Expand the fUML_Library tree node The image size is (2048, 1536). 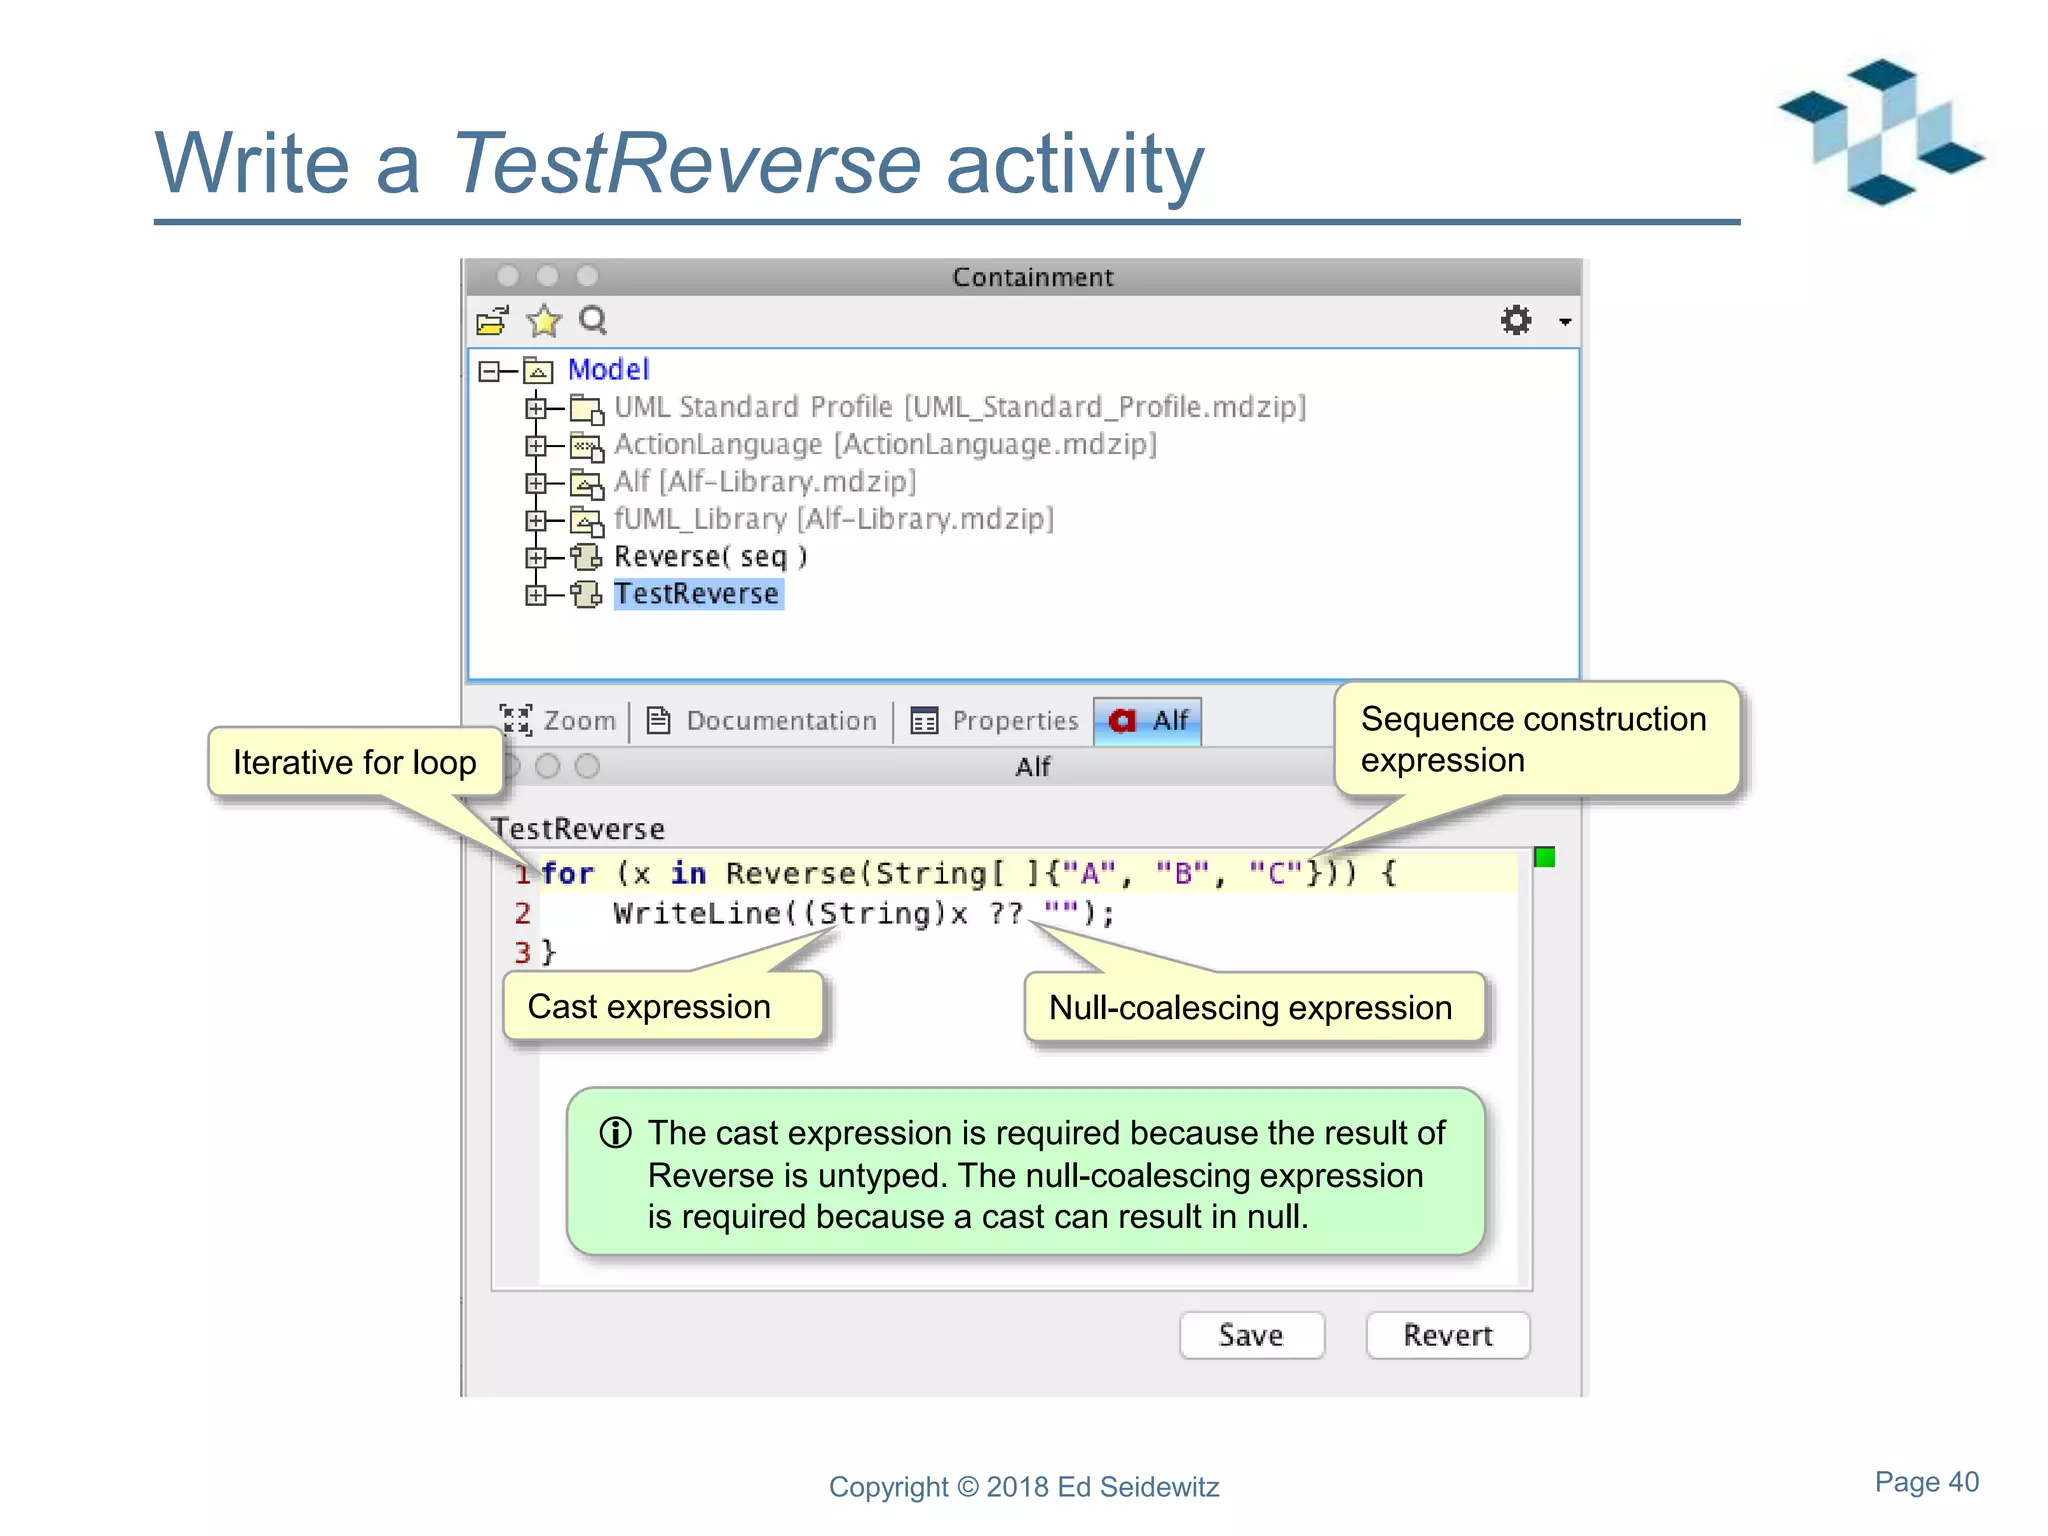pyautogui.click(x=536, y=521)
